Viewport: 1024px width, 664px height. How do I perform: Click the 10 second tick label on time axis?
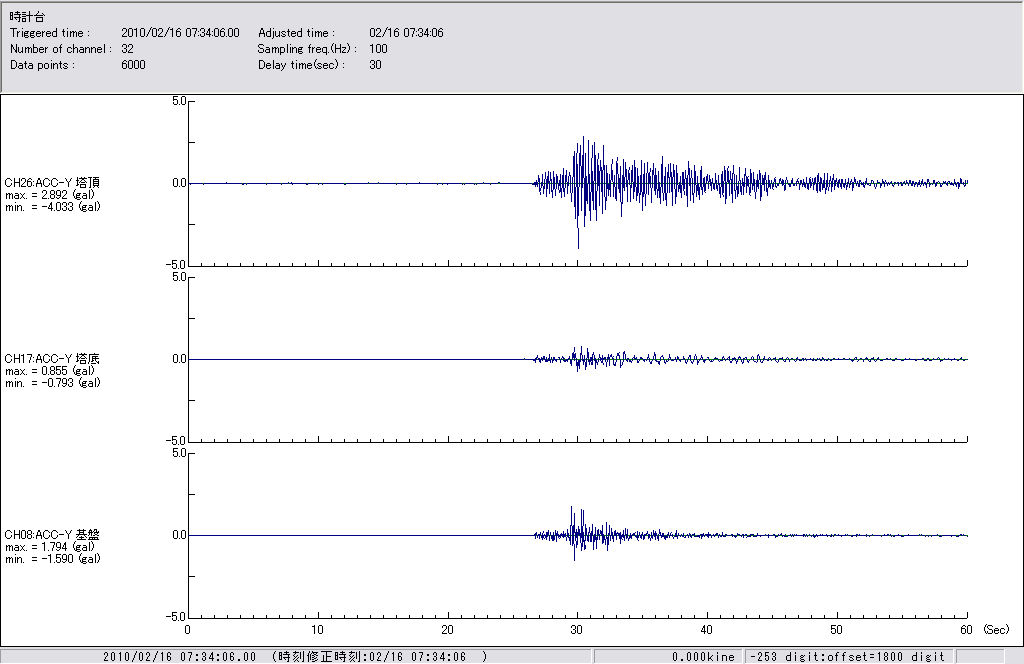[317, 630]
